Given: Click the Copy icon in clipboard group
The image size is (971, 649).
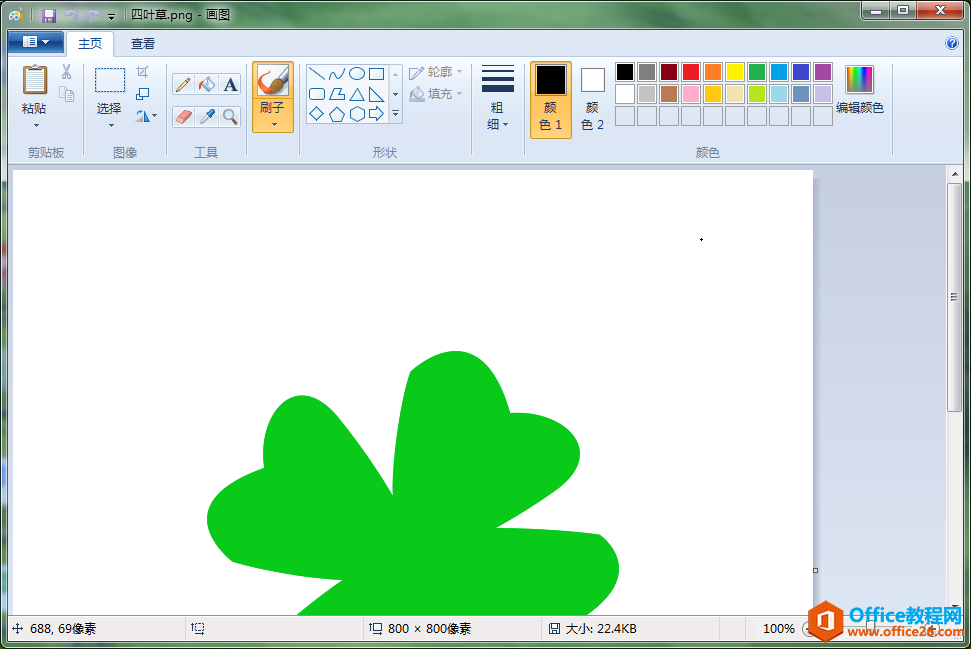Looking at the screenshot, I should click(x=66, y=94).
